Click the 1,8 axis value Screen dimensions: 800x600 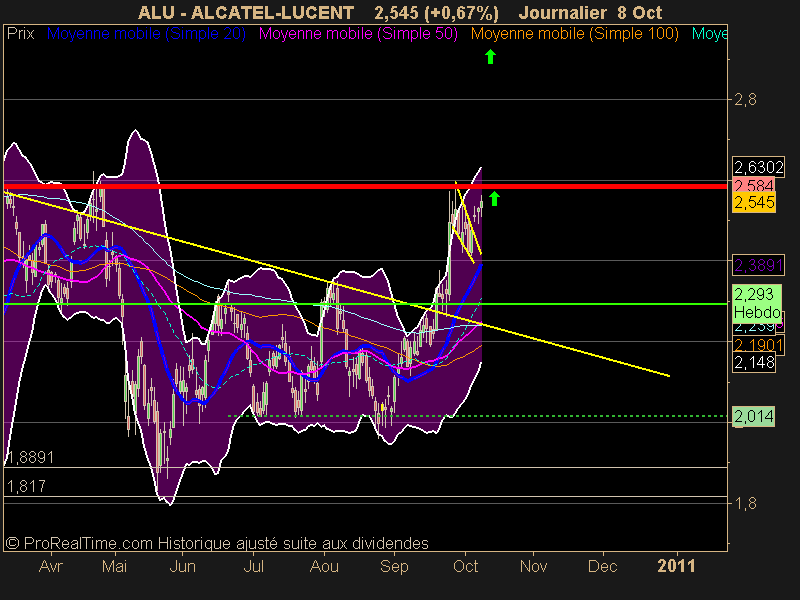point(745,503)
